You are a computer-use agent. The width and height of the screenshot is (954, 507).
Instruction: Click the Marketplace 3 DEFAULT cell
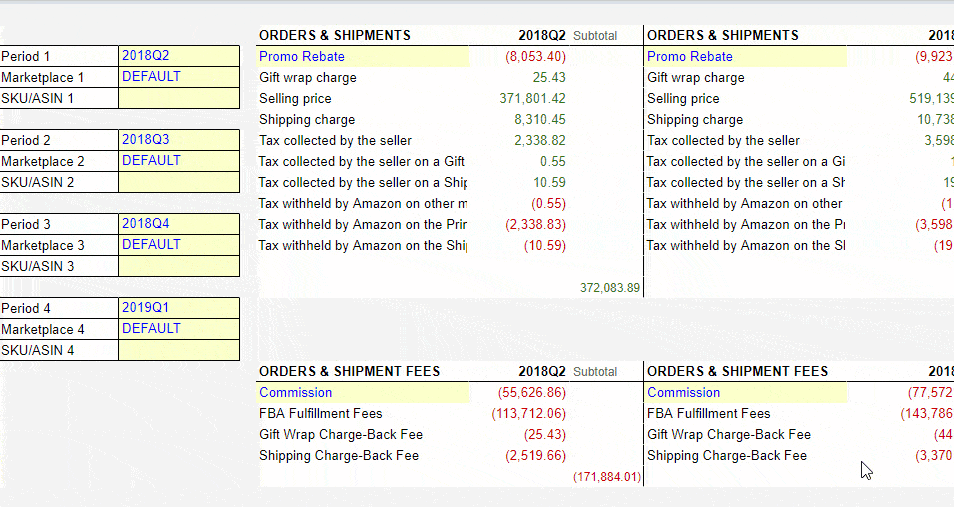click(178, 245)
